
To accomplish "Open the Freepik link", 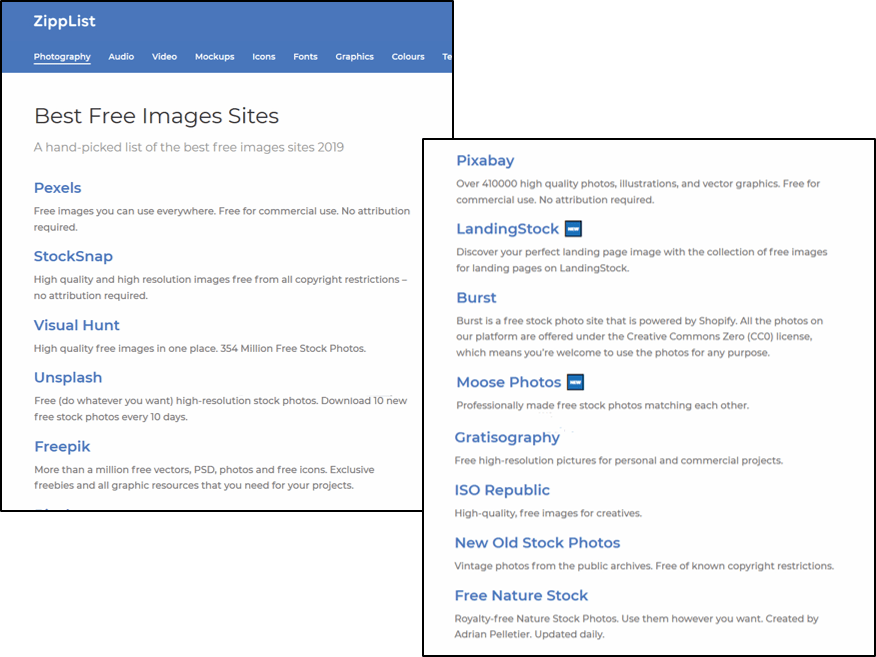I will [x=64, y=447].
